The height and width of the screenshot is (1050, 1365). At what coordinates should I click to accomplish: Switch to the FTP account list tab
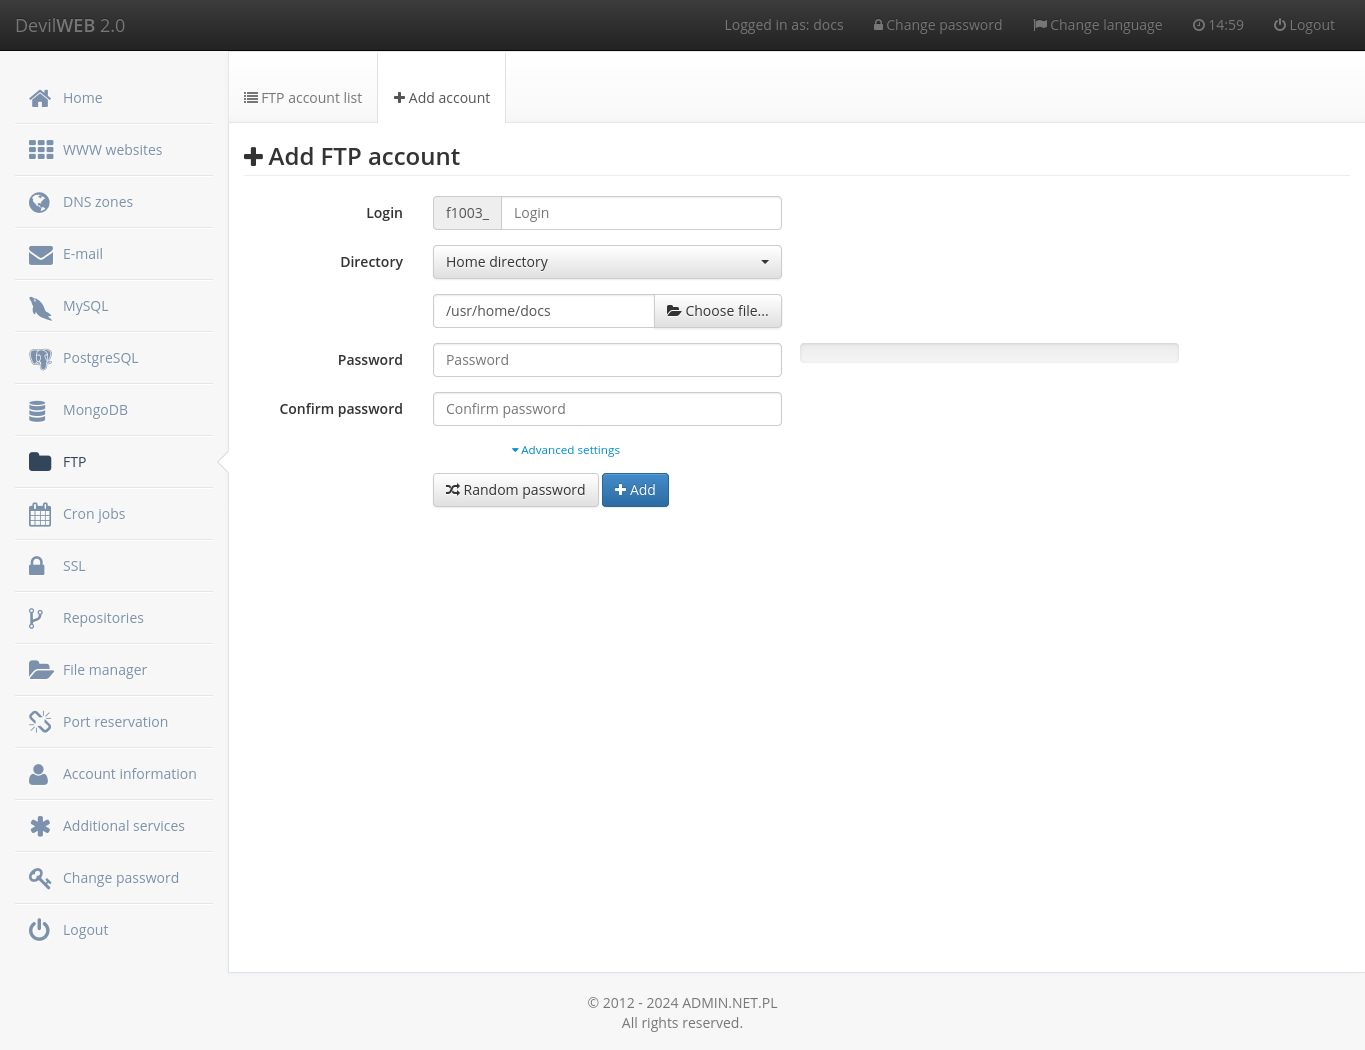point(302,97)
